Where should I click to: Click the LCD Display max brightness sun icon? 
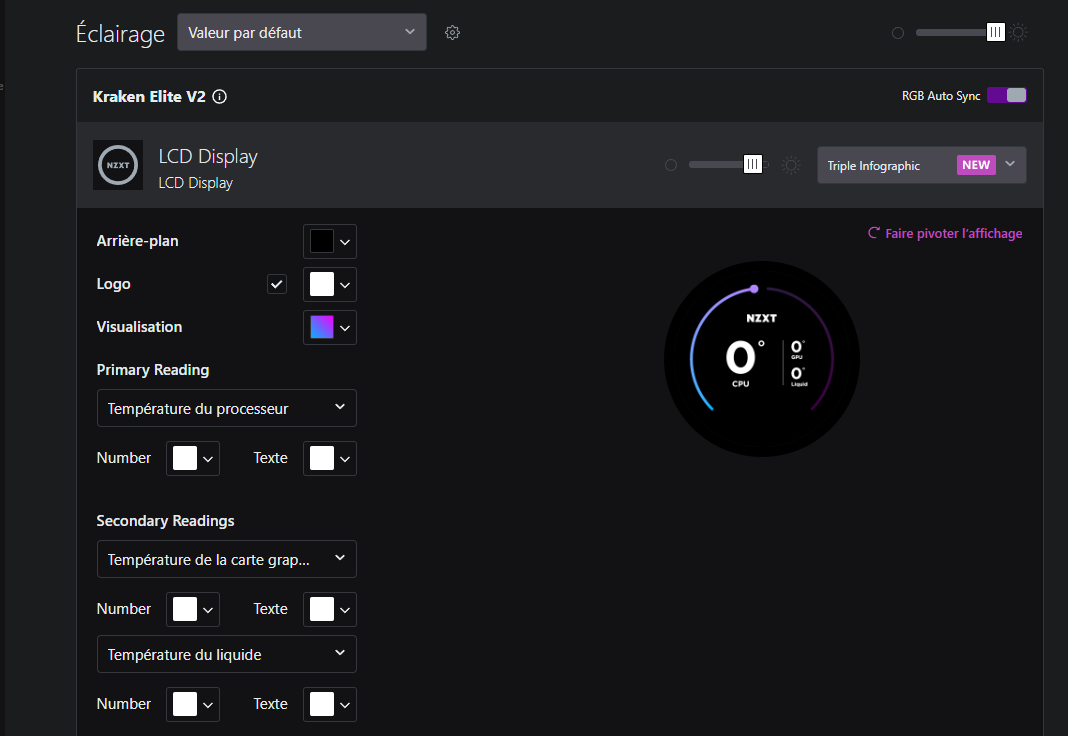point(791,165)
